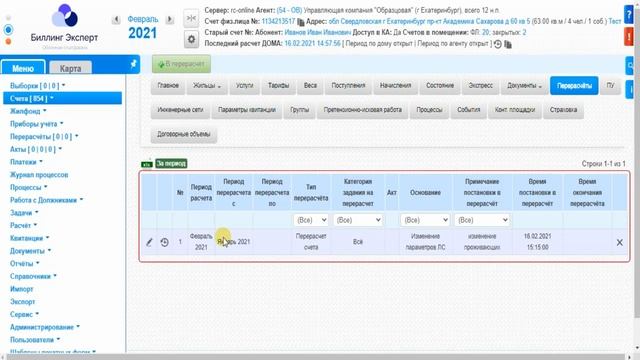
Task: Open the Главное tab
Action: 168,86
